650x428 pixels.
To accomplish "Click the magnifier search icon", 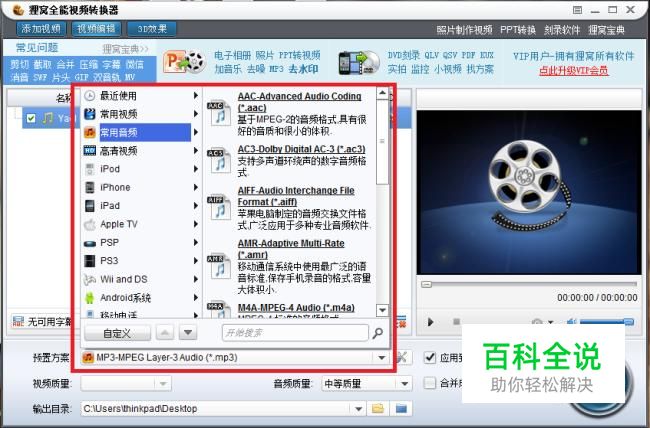I will (378, 333).
